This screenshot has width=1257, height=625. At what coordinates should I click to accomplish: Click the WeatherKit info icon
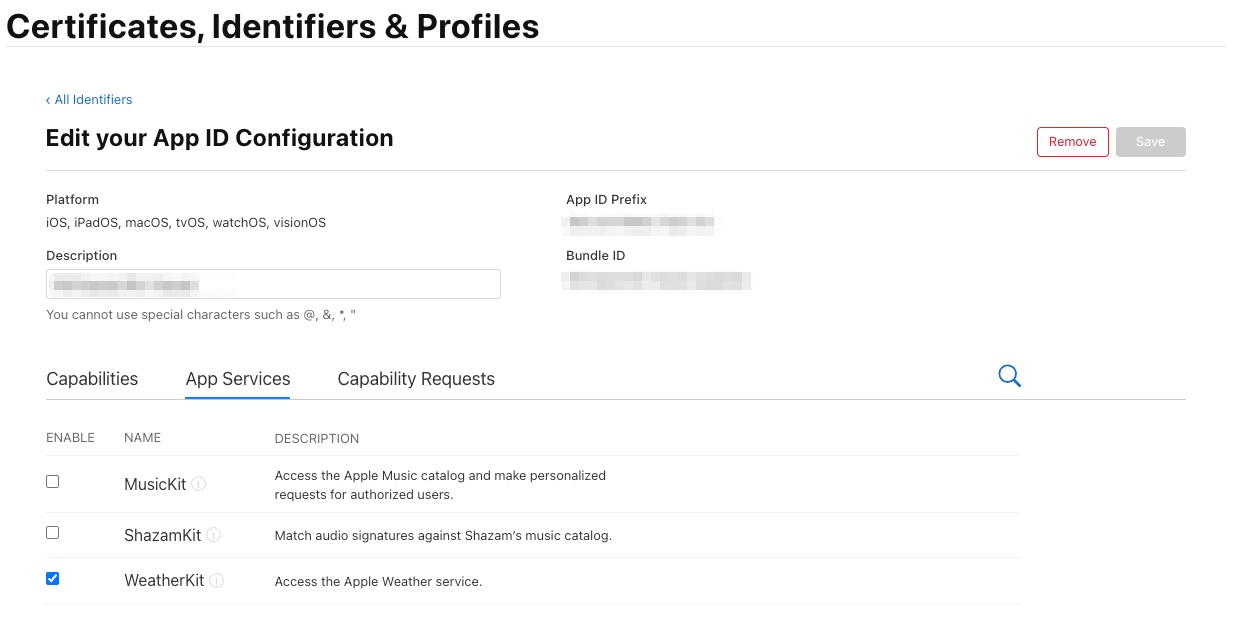216,580
